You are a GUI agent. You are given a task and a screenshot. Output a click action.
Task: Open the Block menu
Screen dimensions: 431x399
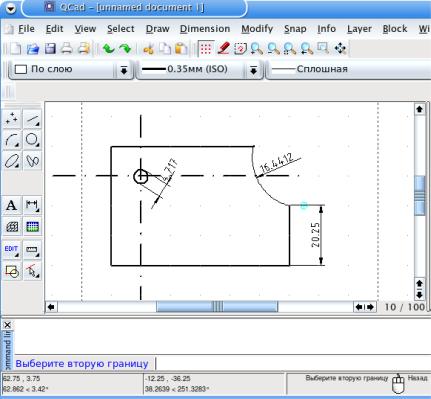395,29
